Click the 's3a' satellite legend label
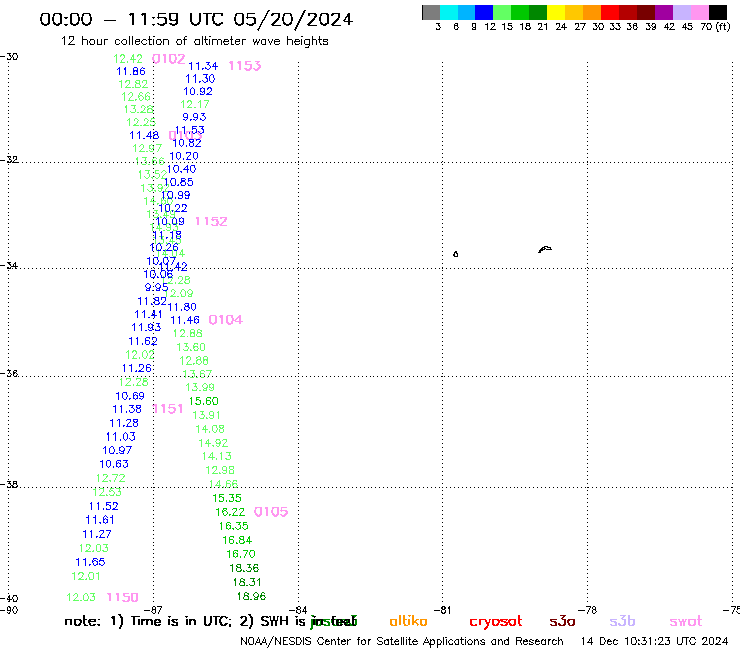This screenshot has height=650, width=740. [562, 621]
